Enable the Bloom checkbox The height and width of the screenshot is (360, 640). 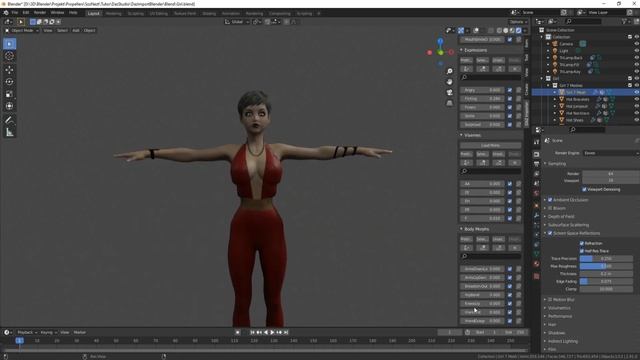click(x=550, y=208)
